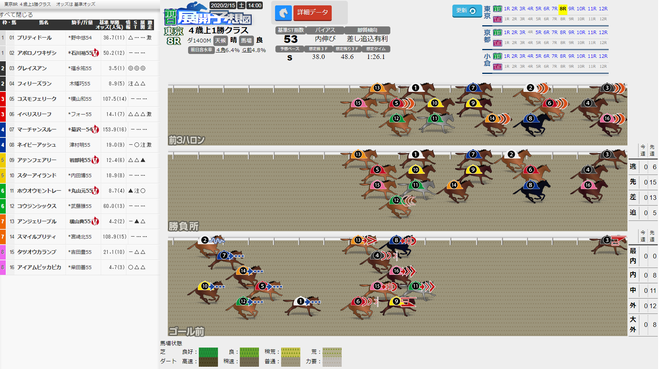Select the グレイスアン horse row

[79, 68]
